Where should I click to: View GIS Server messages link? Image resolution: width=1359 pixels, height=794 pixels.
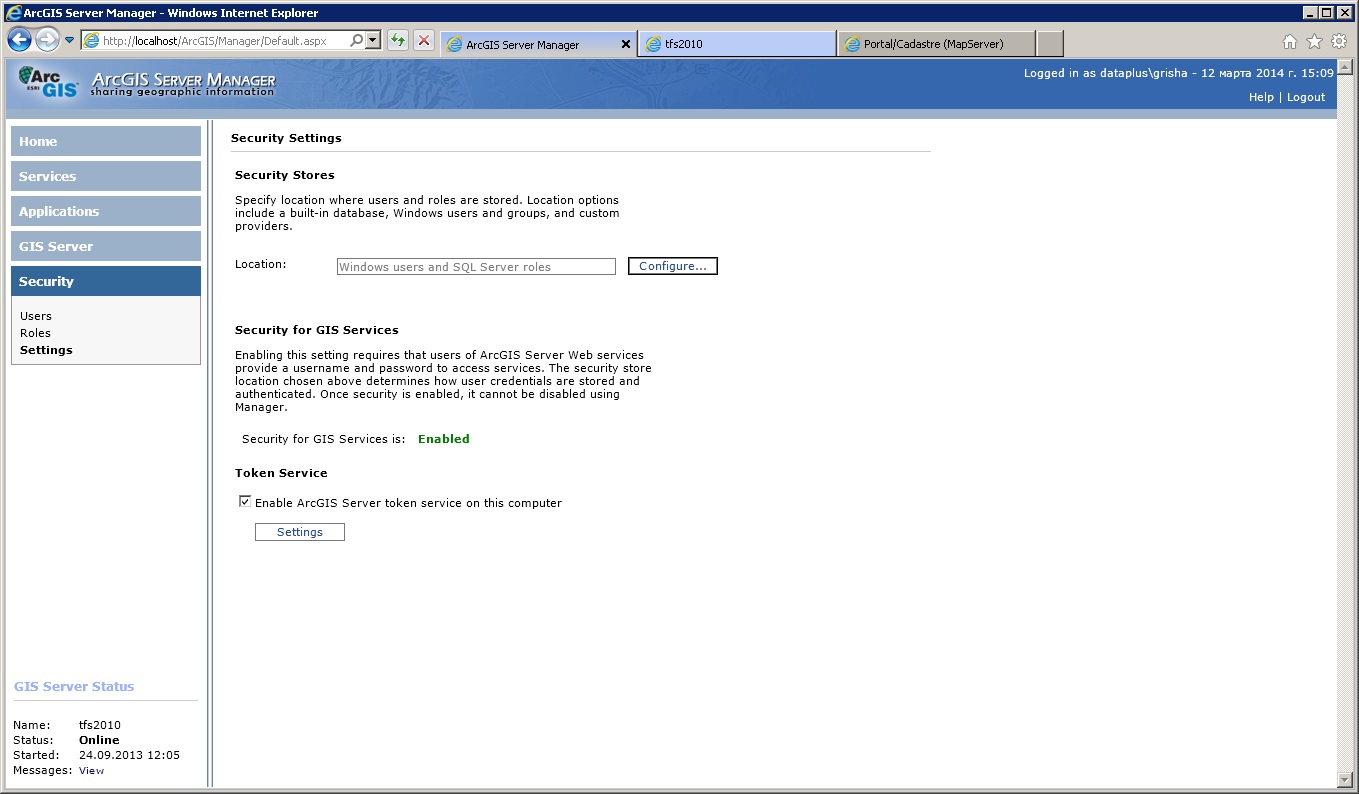coord(91,771)
